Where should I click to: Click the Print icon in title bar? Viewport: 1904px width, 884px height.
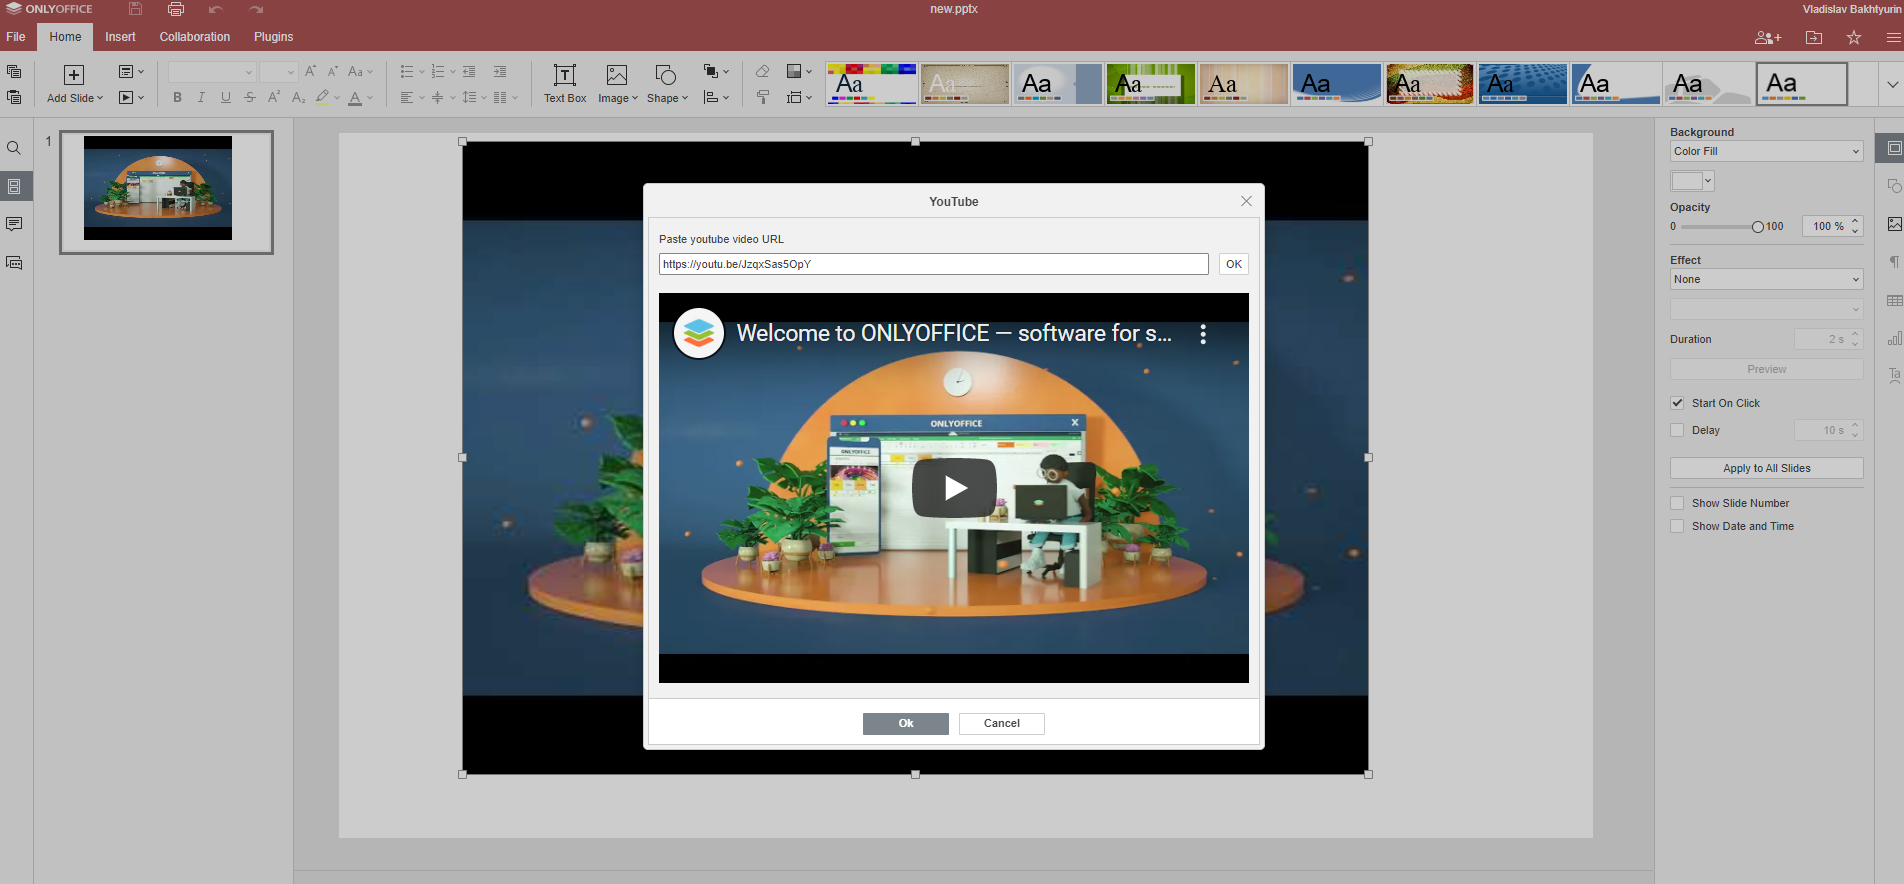pos(176,10)
